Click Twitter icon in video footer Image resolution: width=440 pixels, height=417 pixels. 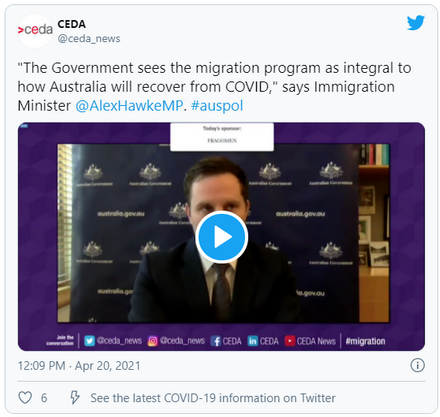pos(89,341)
